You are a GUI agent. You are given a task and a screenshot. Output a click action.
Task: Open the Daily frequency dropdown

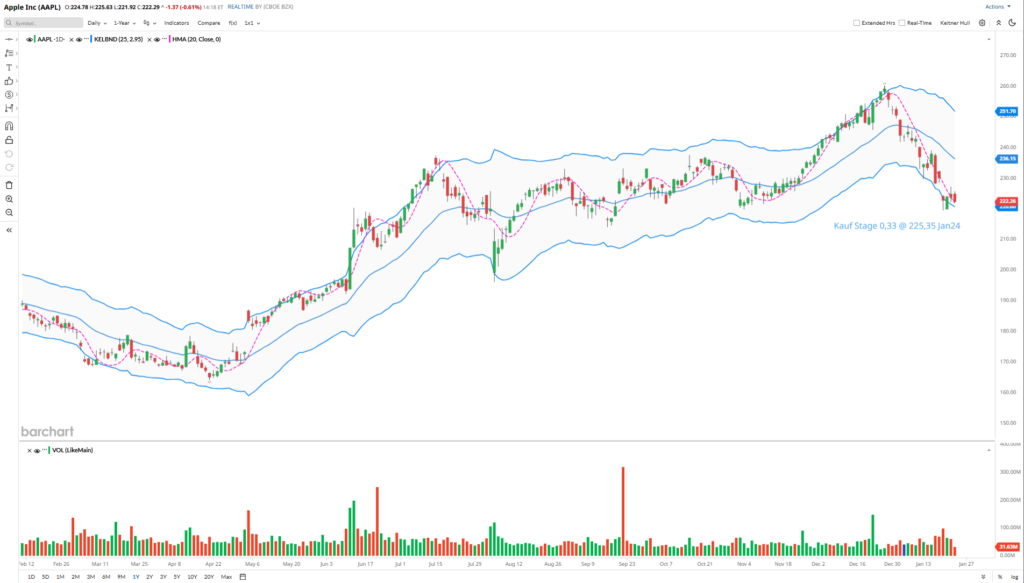pos(96,22)
